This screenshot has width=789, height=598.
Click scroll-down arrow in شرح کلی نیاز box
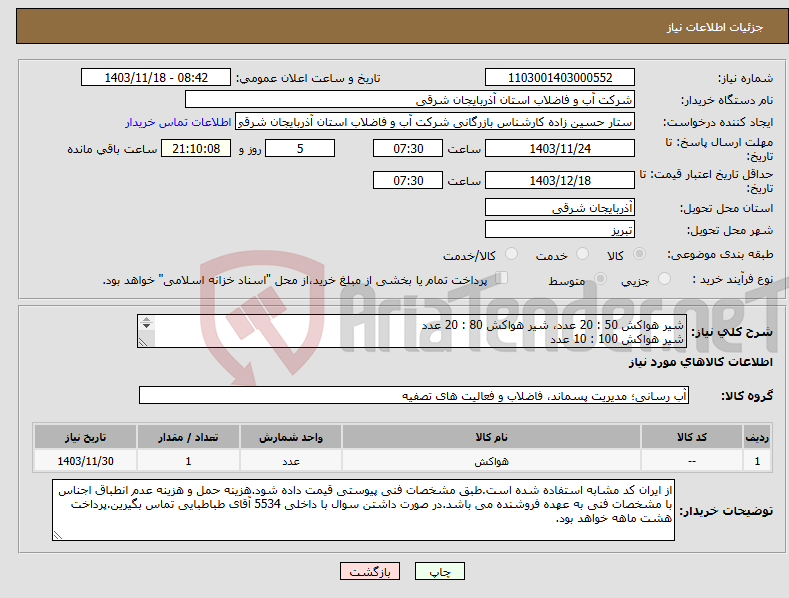146,326
